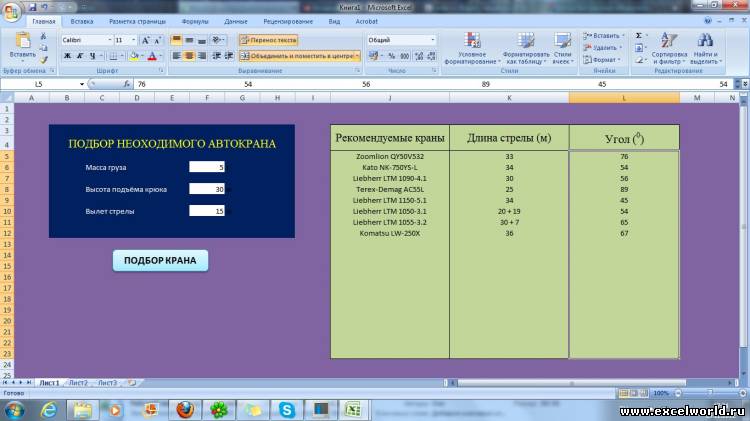Open the Лист2 sheet tab

78,383
